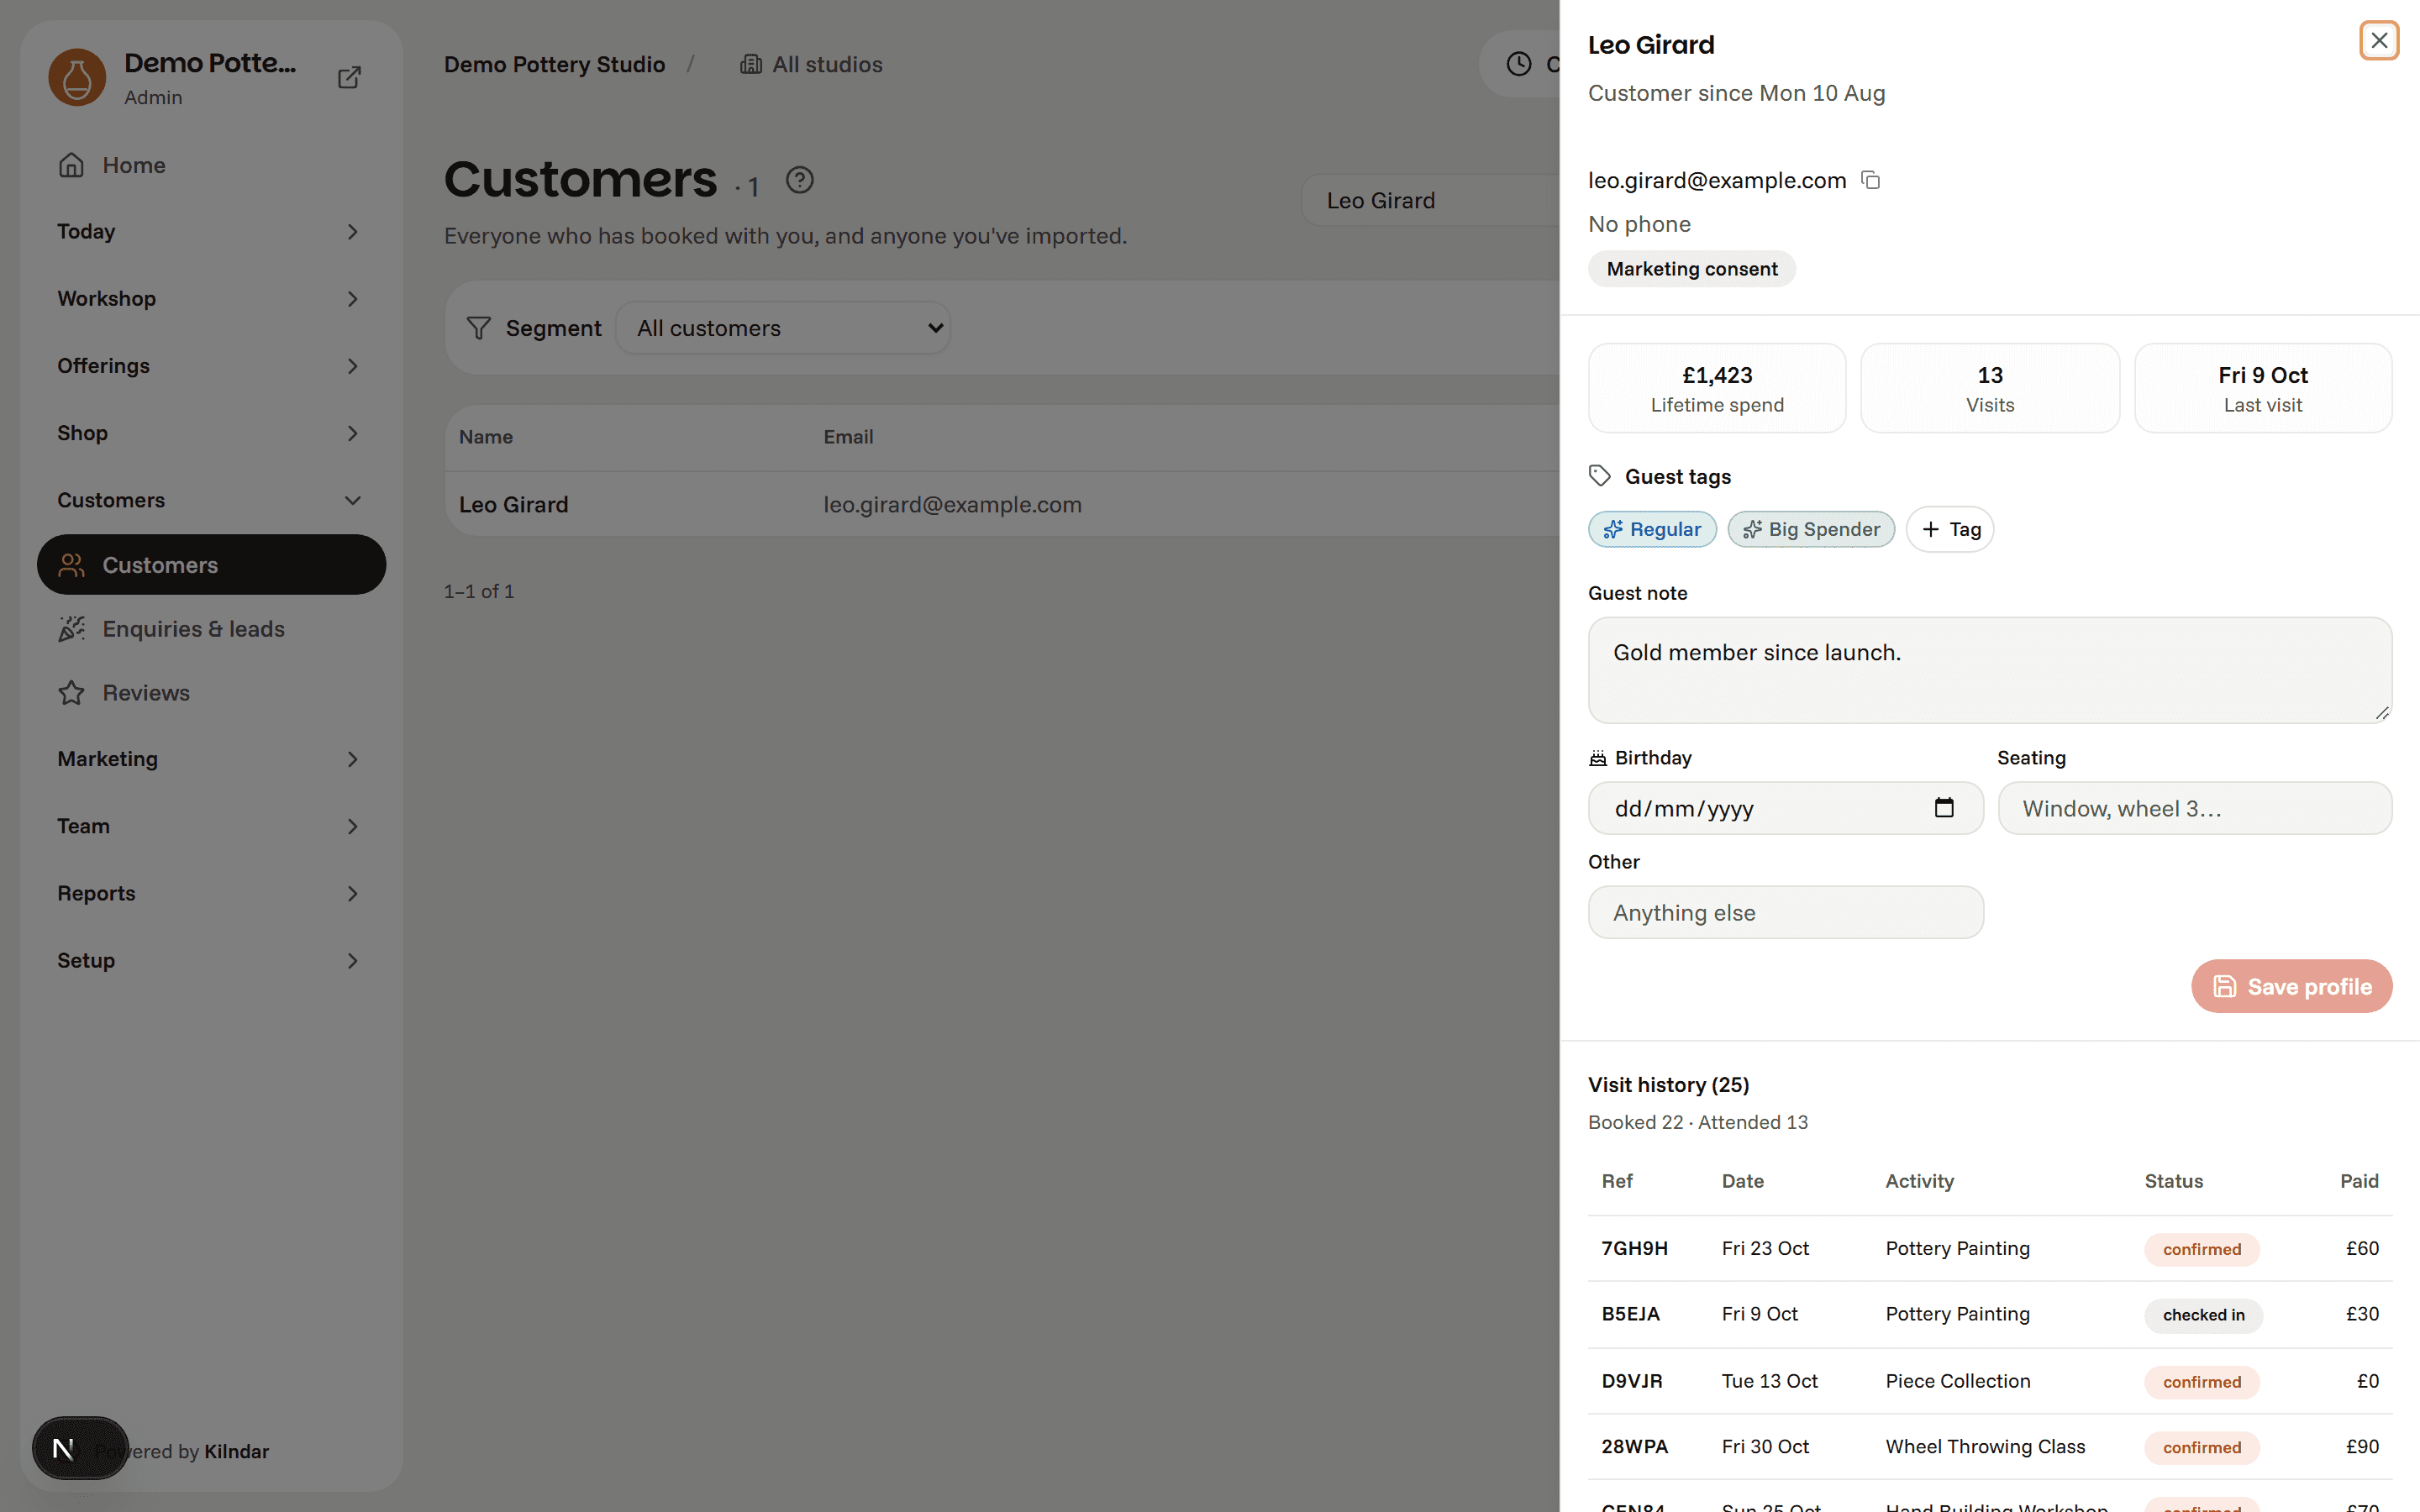Expand the Offerings sidebar section
Image resolution: width=2420 pixels, height=1512 pixels.
point(211,366)
